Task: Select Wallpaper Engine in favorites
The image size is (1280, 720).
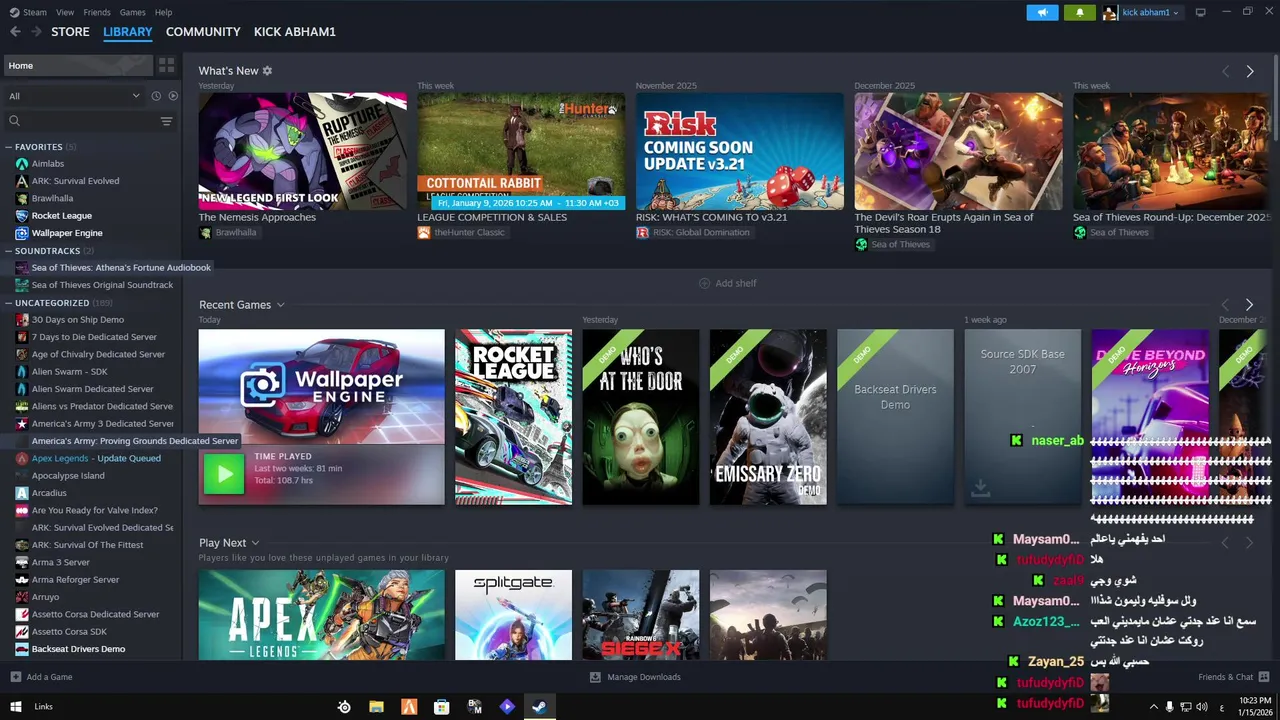Action: tap(67, 233)
